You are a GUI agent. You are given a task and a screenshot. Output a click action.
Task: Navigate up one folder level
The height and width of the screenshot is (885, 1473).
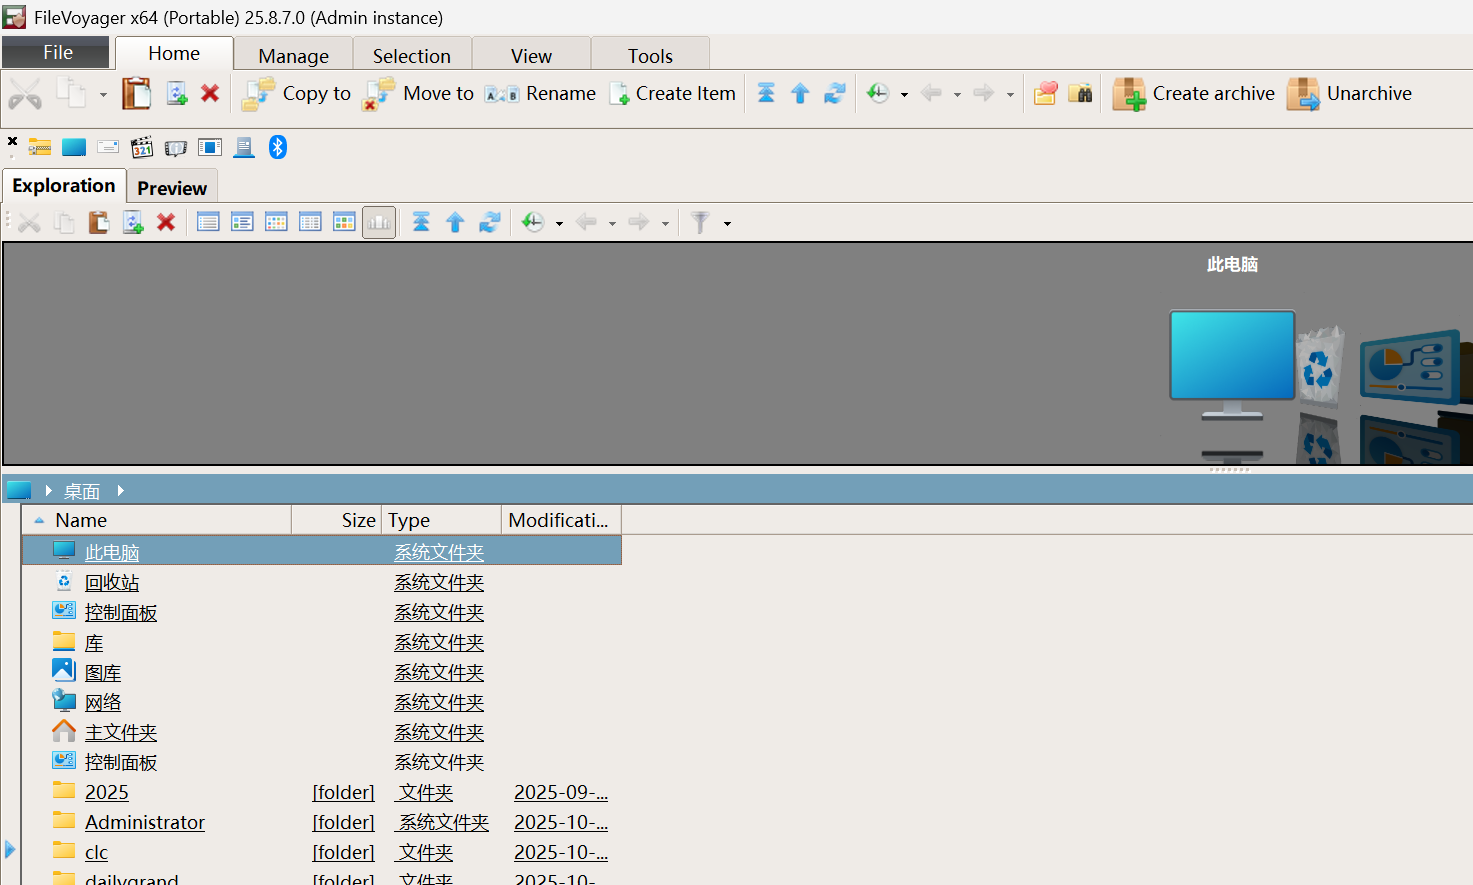coord(455,222)
